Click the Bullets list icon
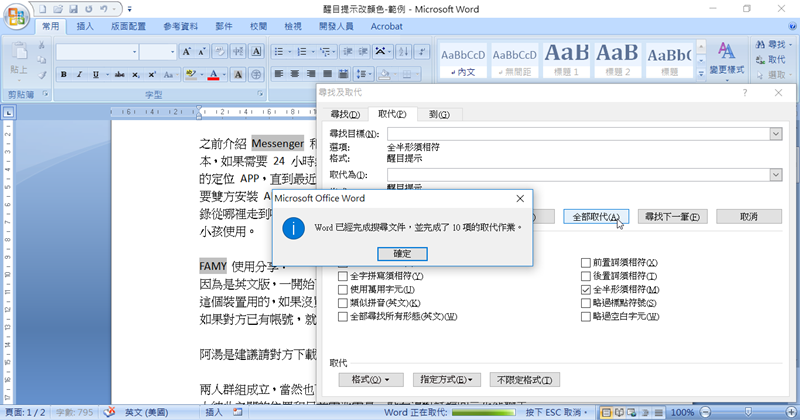Screen dimensions: 800x420 [x=279, y=52]
